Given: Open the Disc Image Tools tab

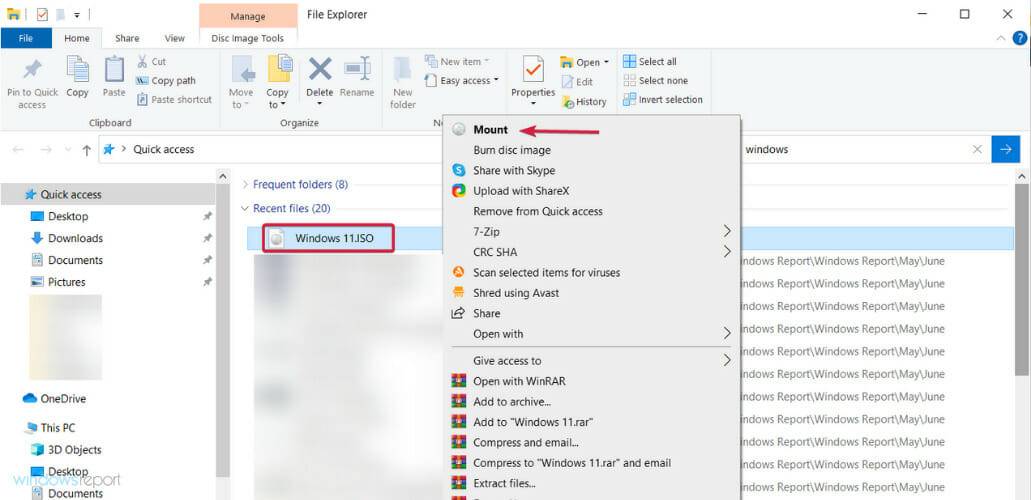Looking at the screenshot, I should pos(247,38).
